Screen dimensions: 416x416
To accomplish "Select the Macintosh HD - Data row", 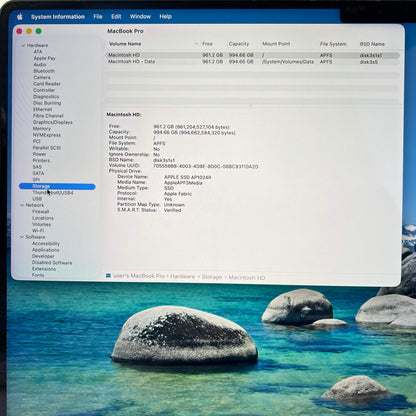I will tap(253, 62).
